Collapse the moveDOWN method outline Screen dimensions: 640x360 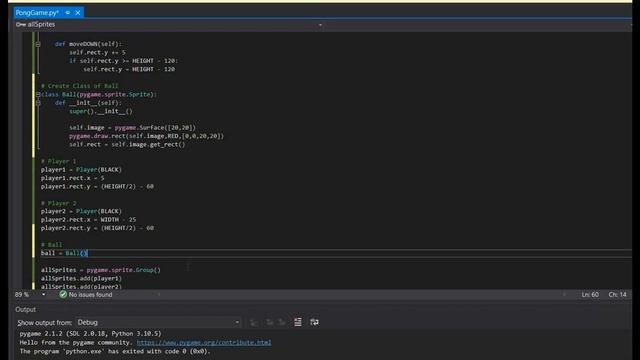(x=38, y=44)
